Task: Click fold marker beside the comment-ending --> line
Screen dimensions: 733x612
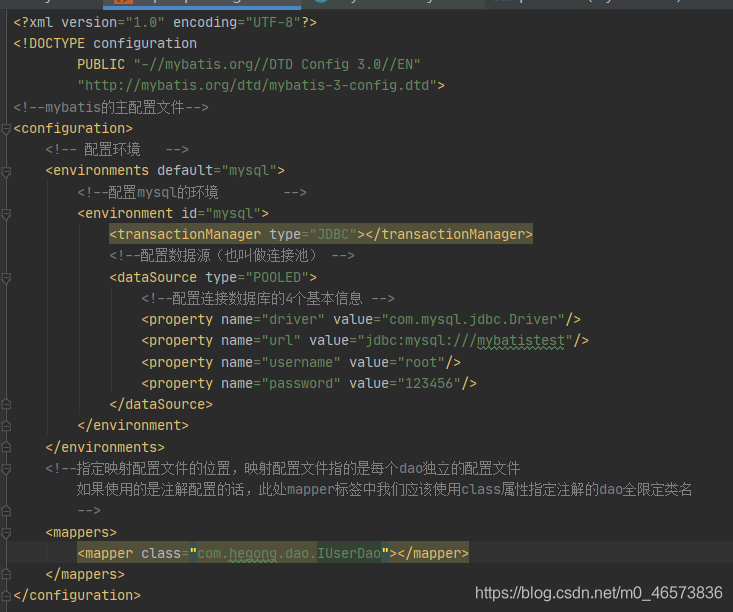Action: point(6,511)
